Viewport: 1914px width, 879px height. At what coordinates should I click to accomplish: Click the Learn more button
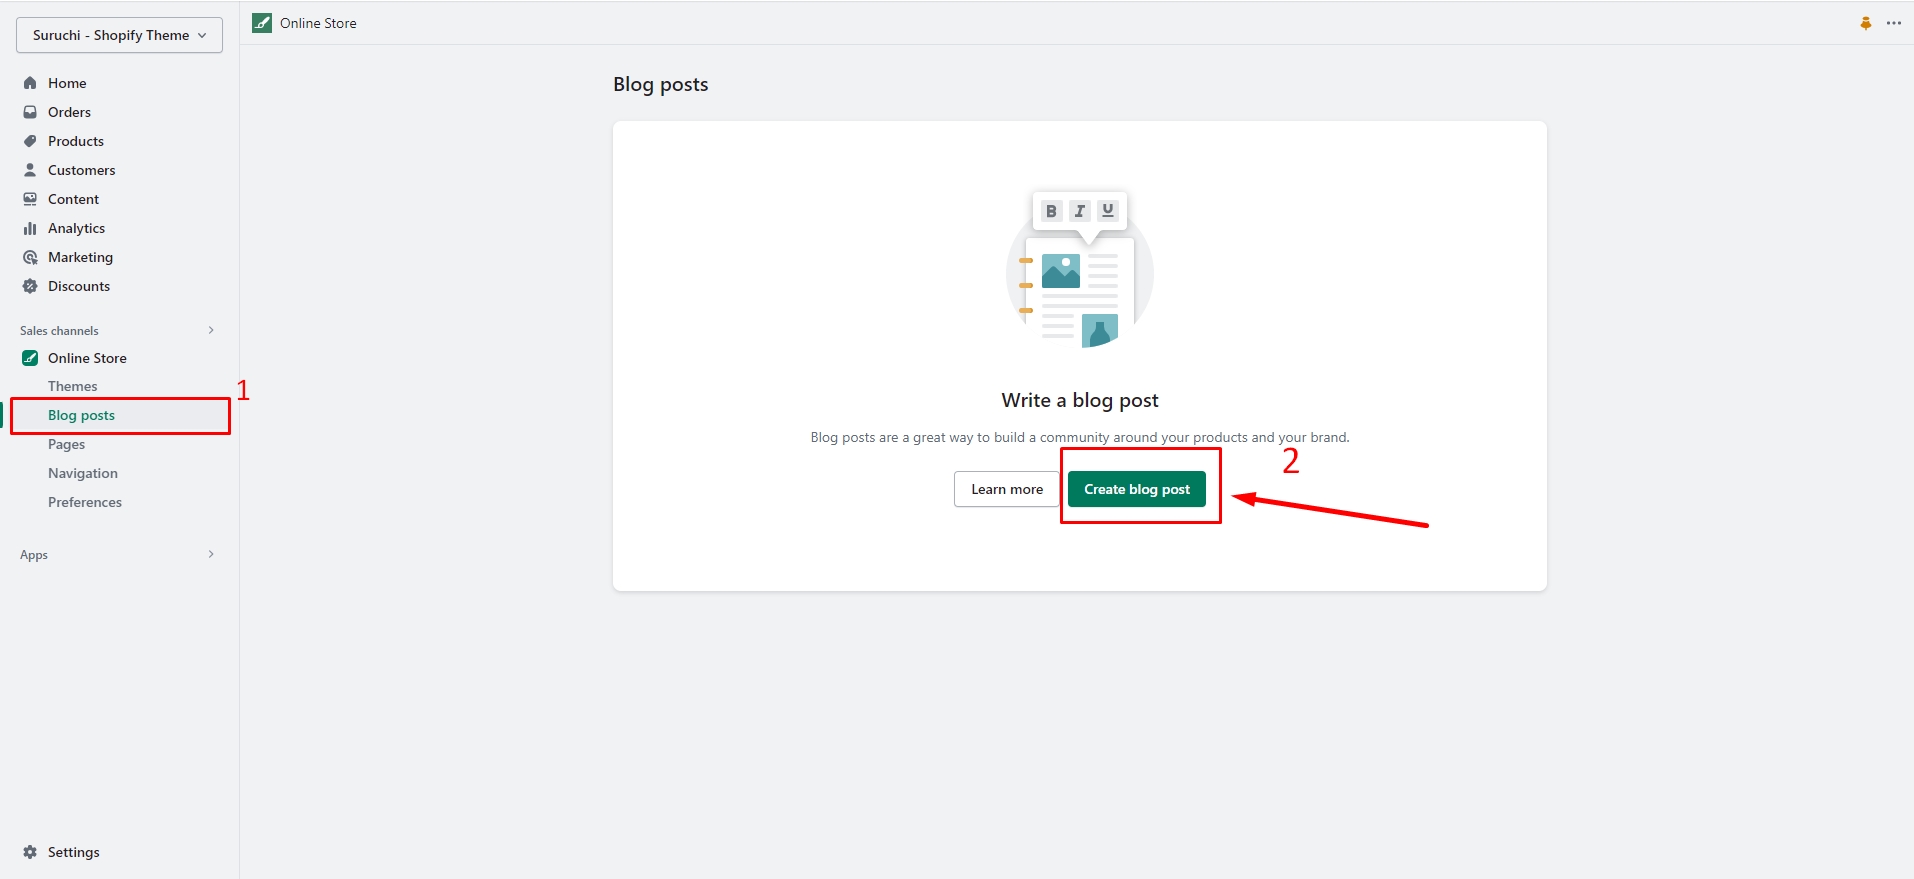(x=1006, y=489)
